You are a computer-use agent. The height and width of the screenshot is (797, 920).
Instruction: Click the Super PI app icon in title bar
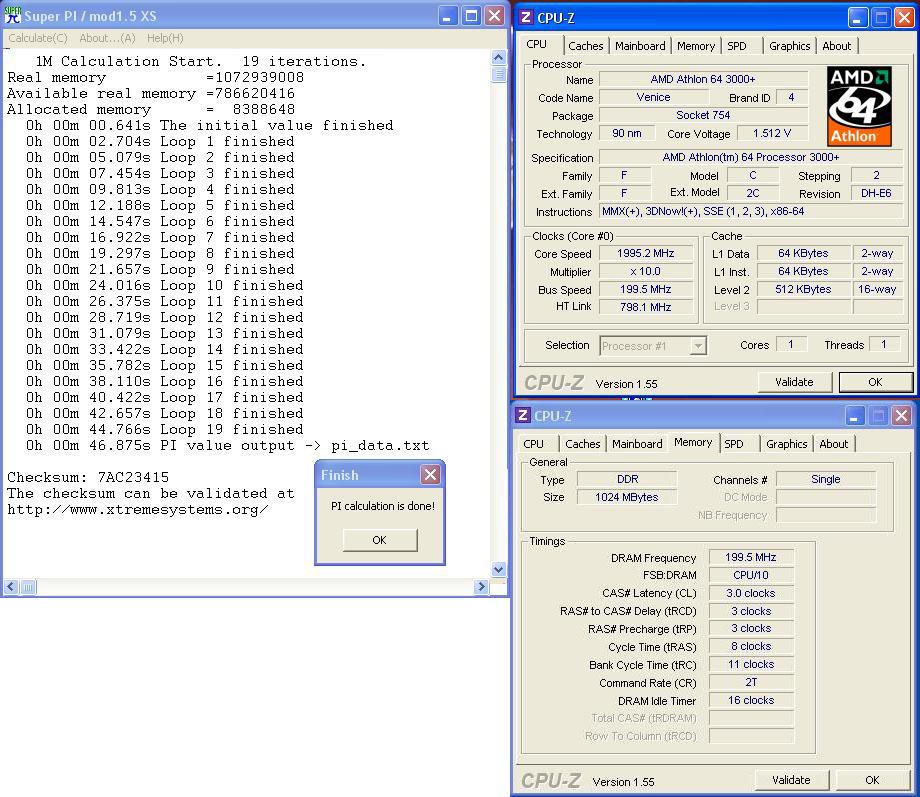coord(12,16)
